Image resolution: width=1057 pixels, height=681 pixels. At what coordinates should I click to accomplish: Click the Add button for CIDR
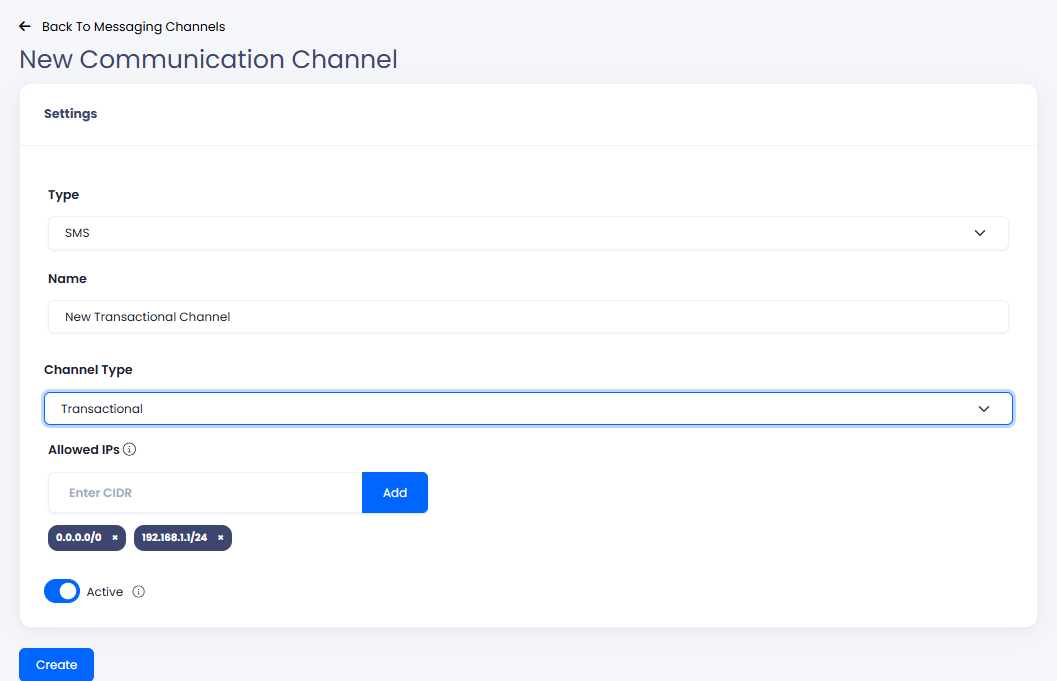(394, 493)
